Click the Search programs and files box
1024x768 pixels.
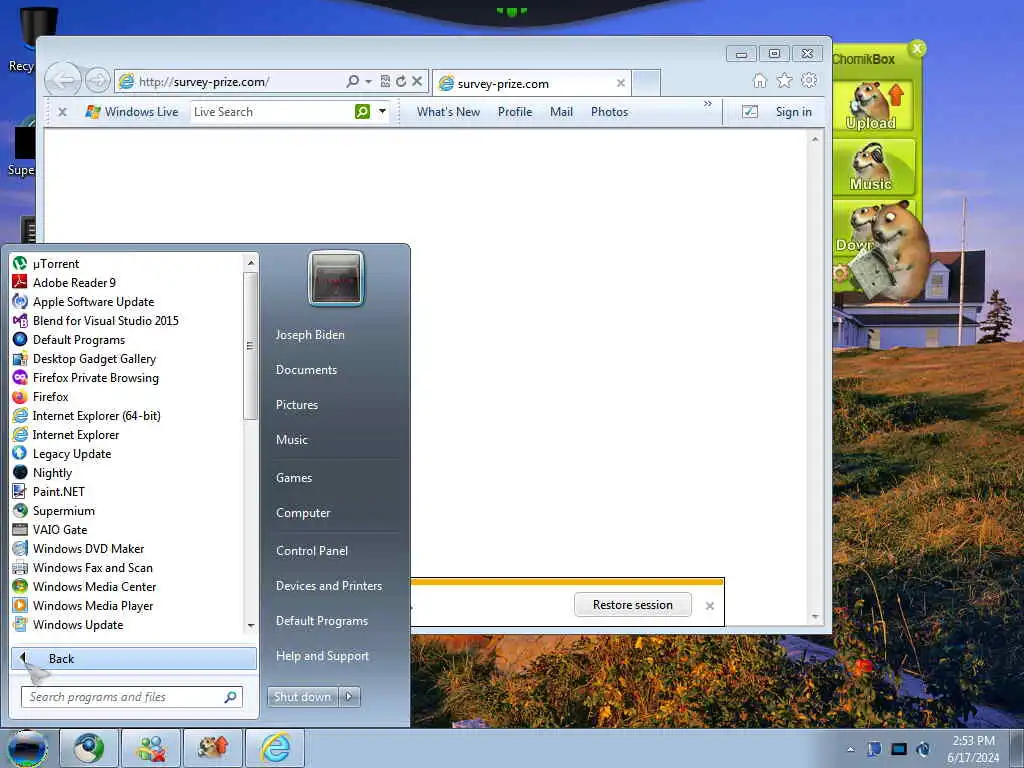pos(132,697)
